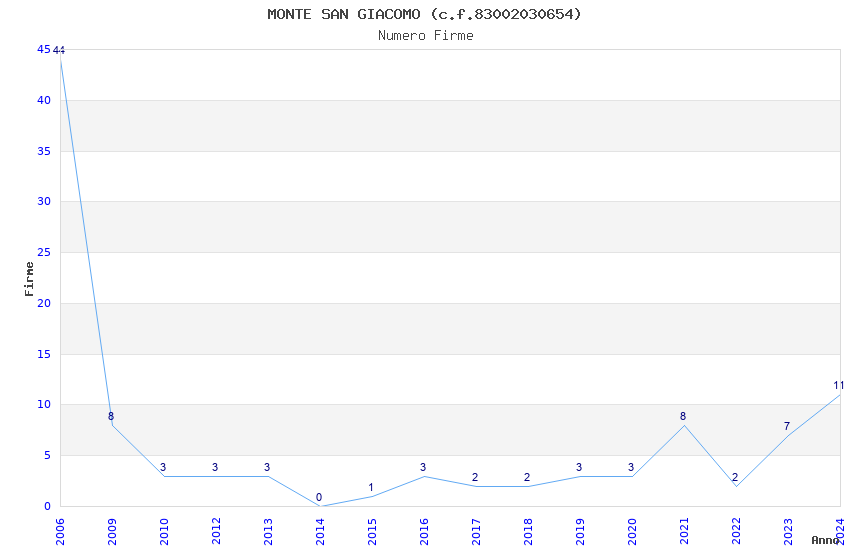Pick the data value 8 above 2009
The width and height of the screenshot is (850, 550).
(111, 417)
